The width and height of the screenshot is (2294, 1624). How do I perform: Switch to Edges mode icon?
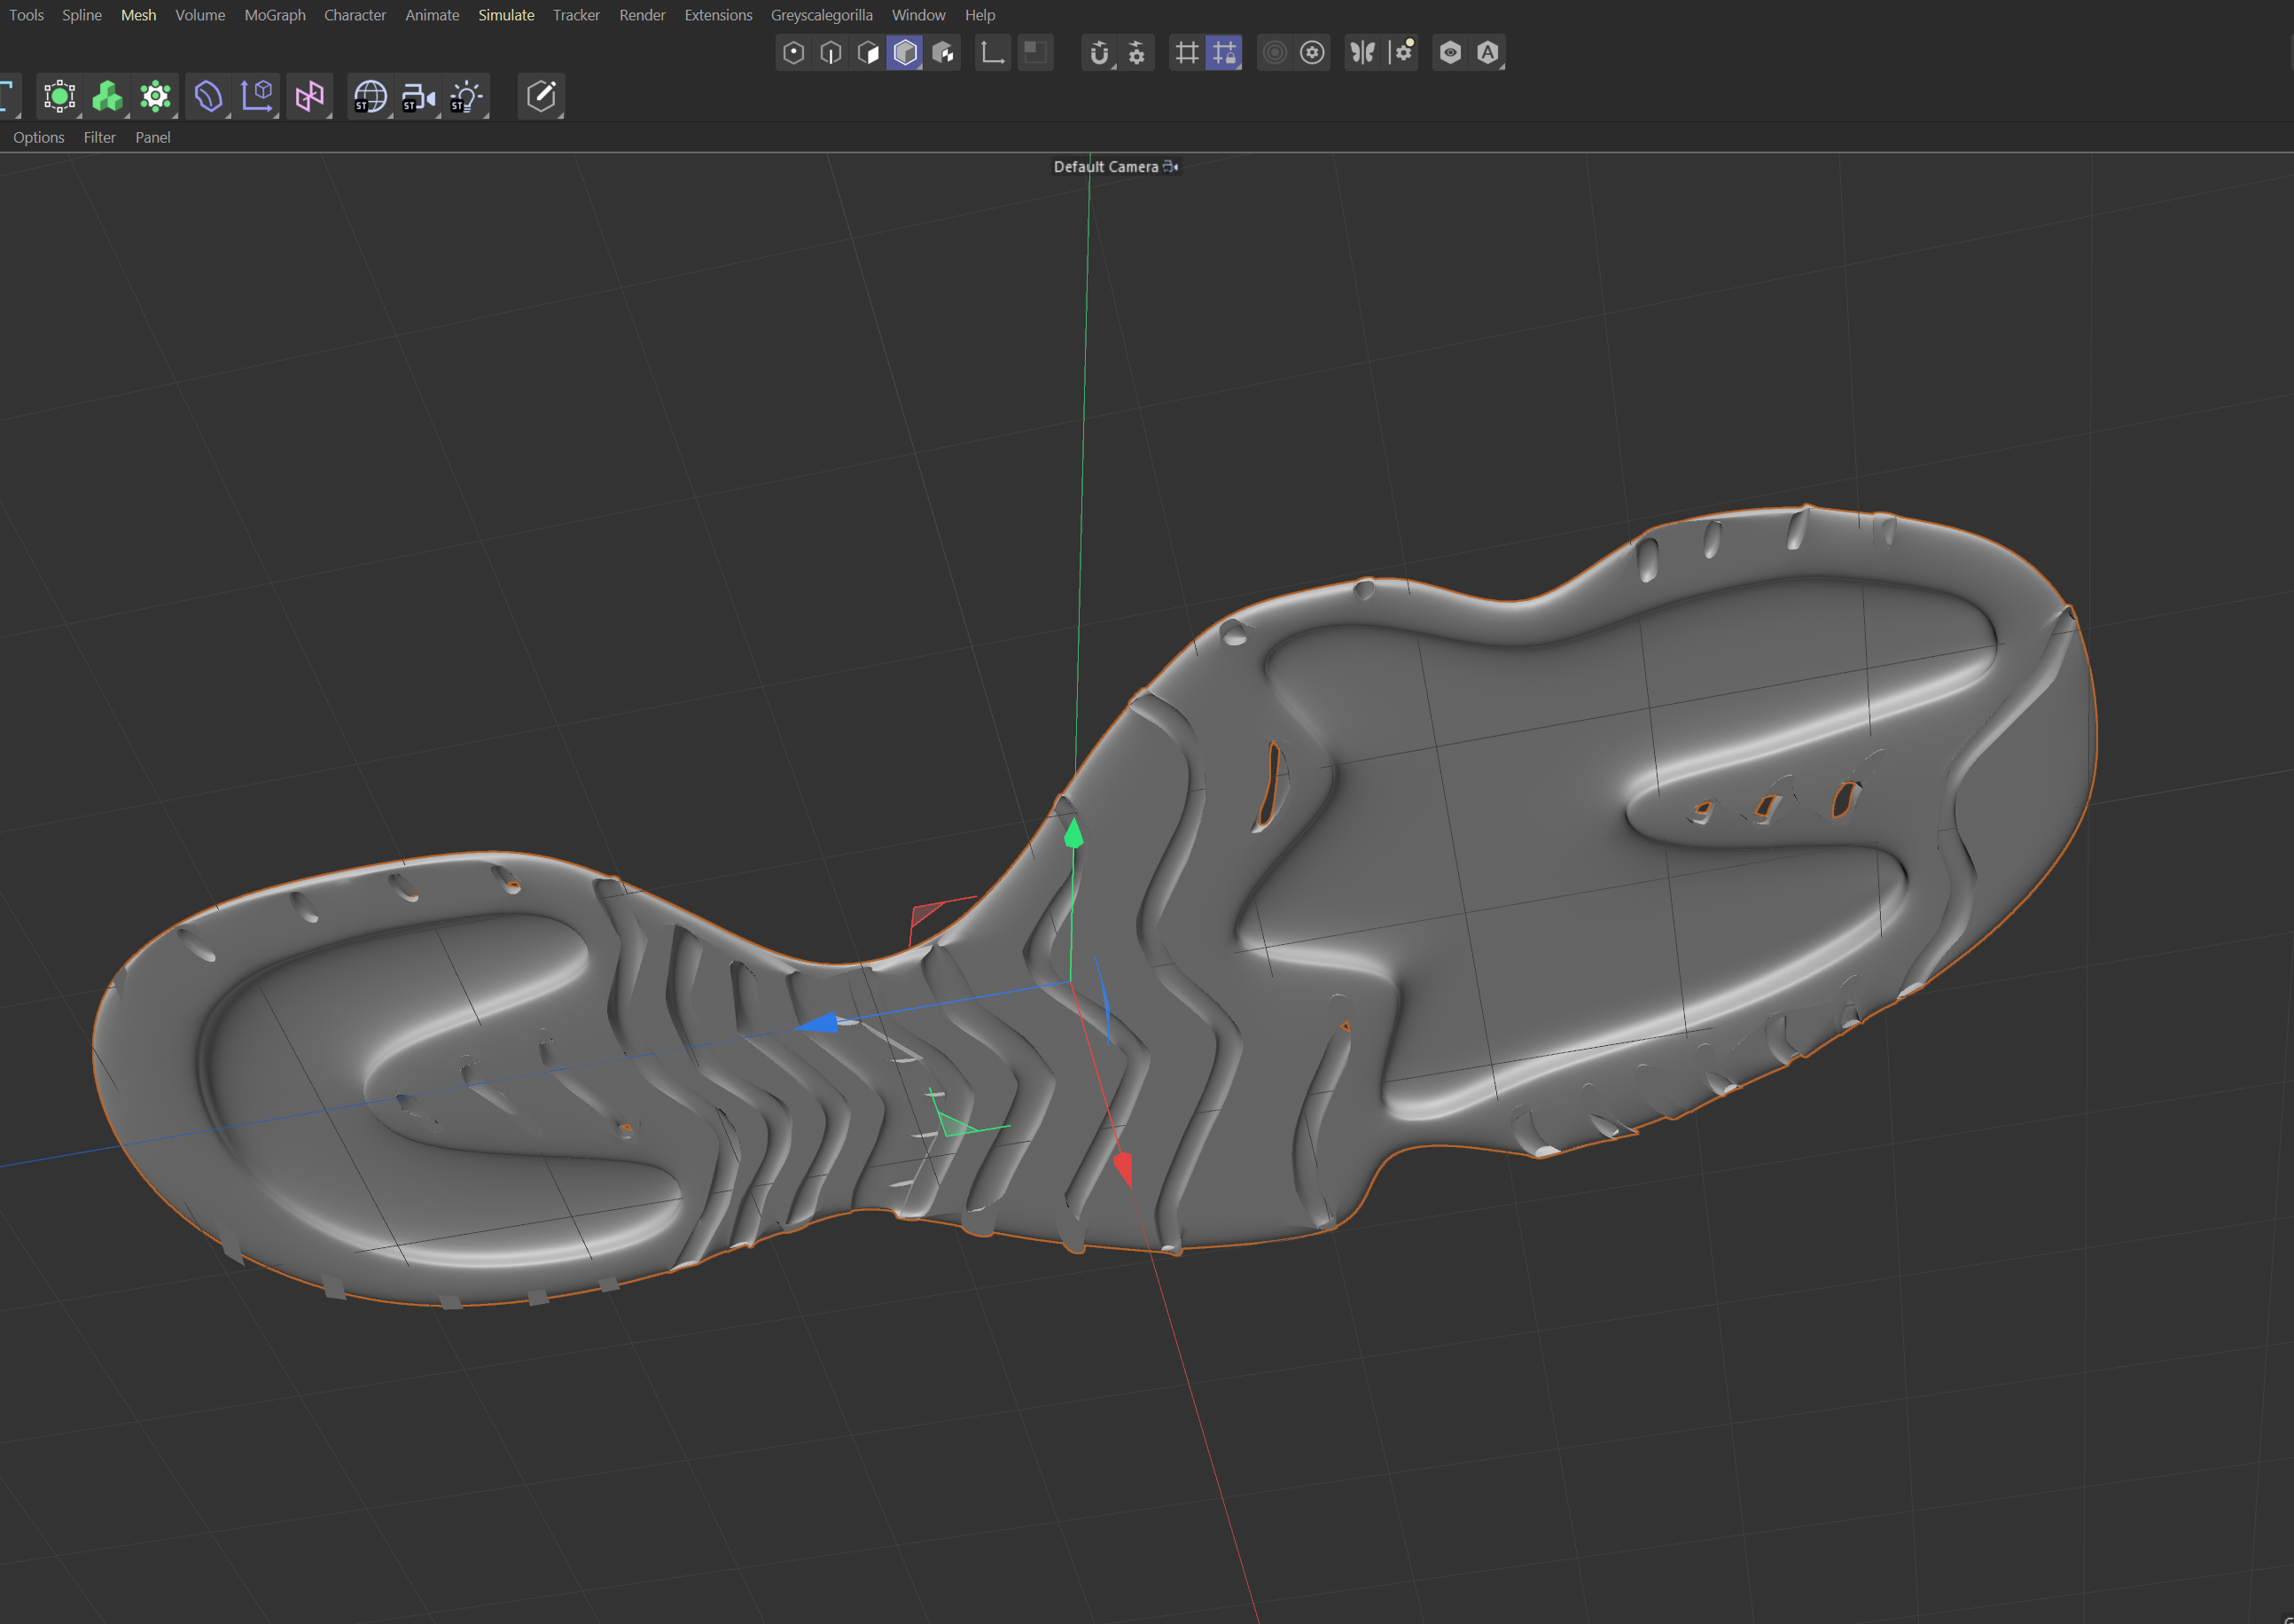830,53
